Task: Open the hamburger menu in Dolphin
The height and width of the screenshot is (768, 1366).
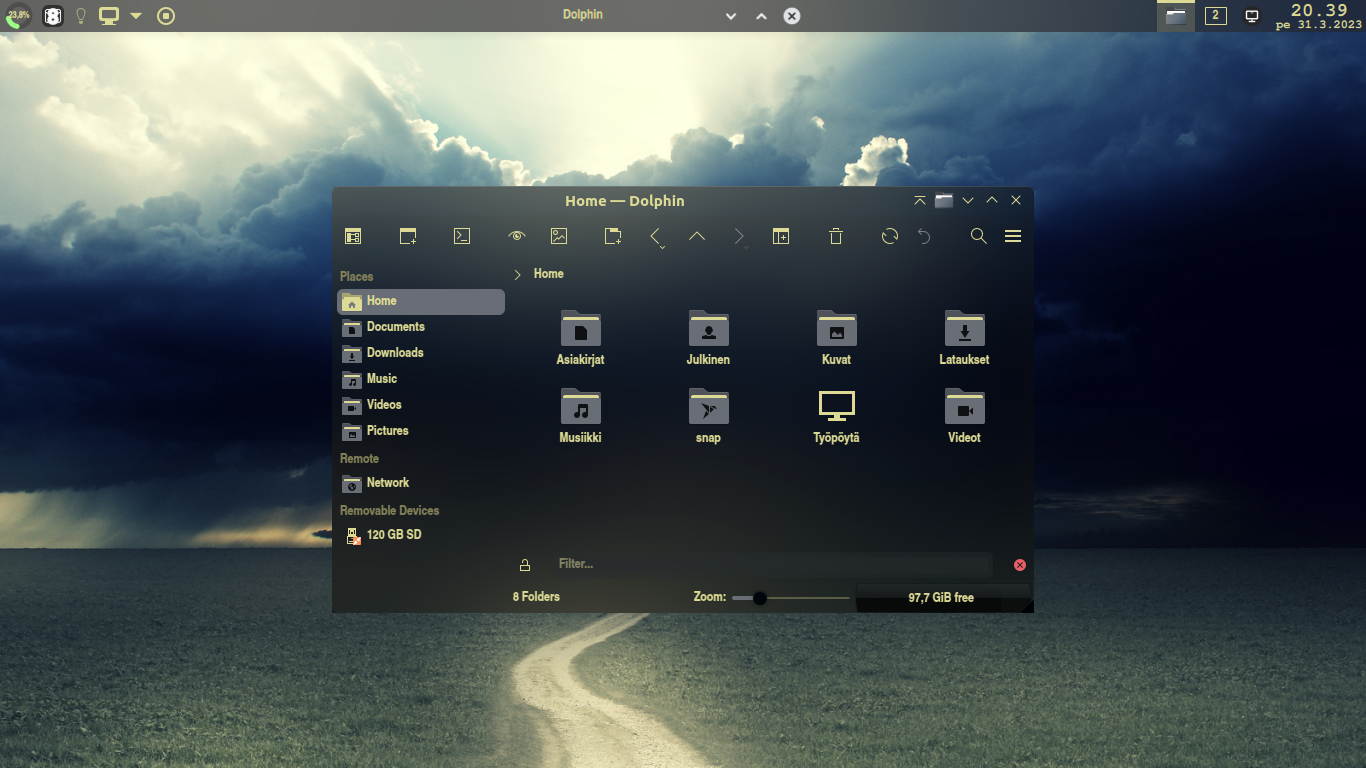Action: [x=1013, y=236]
